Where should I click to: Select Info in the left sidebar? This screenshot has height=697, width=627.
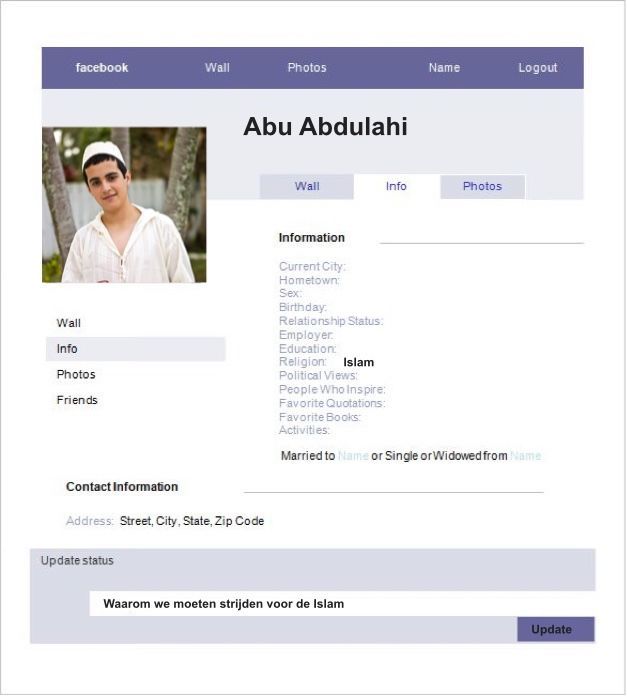[67, 349]
